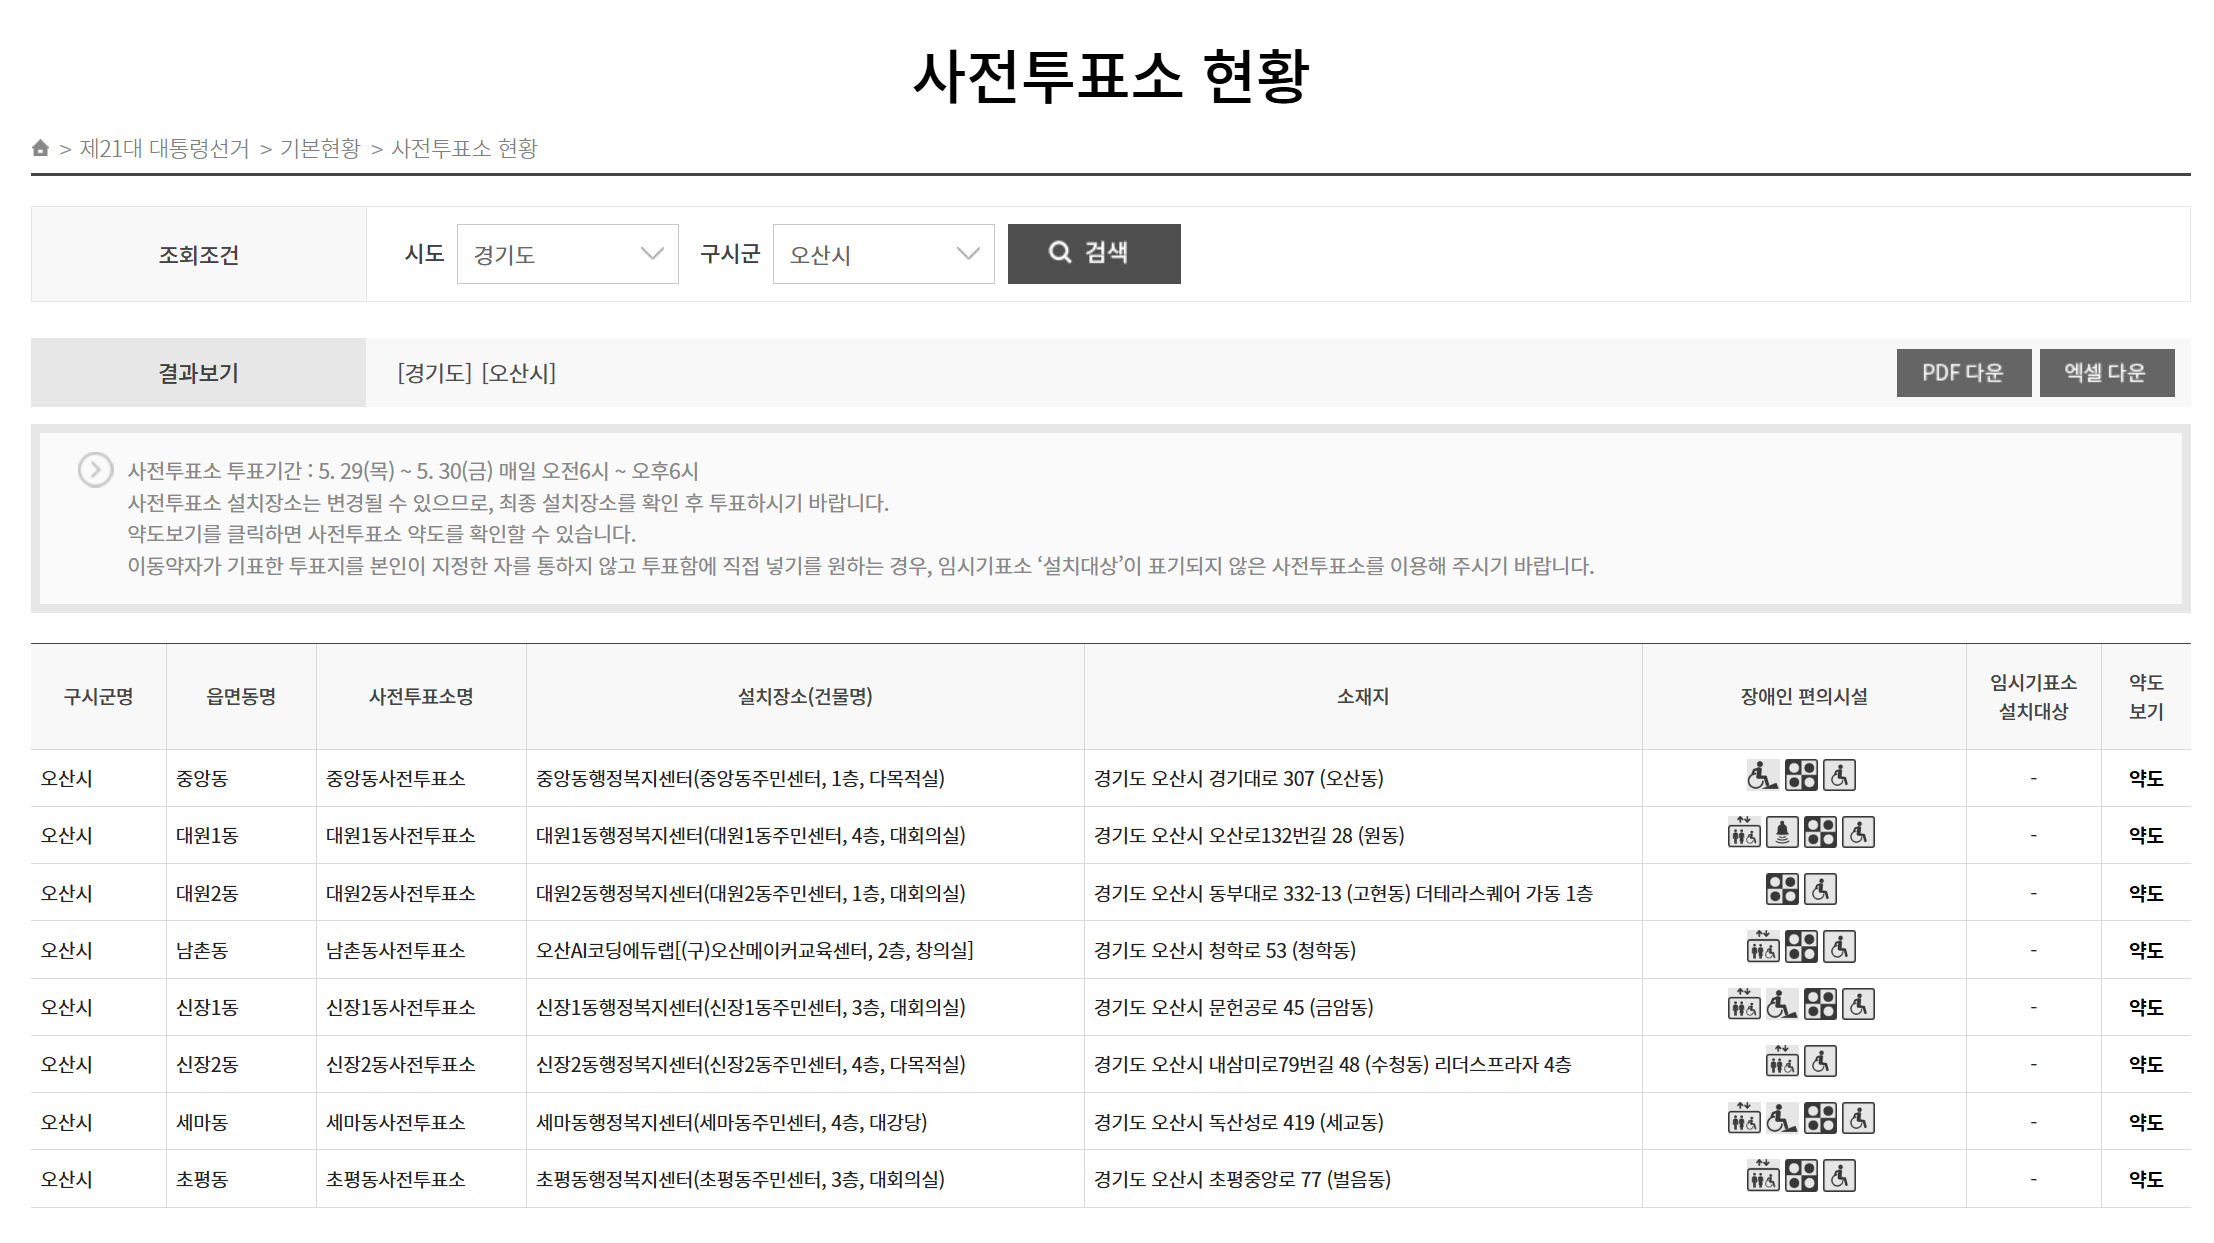Click the 결과보기 tab label
2214x1243 pixels.
(198, 373)
